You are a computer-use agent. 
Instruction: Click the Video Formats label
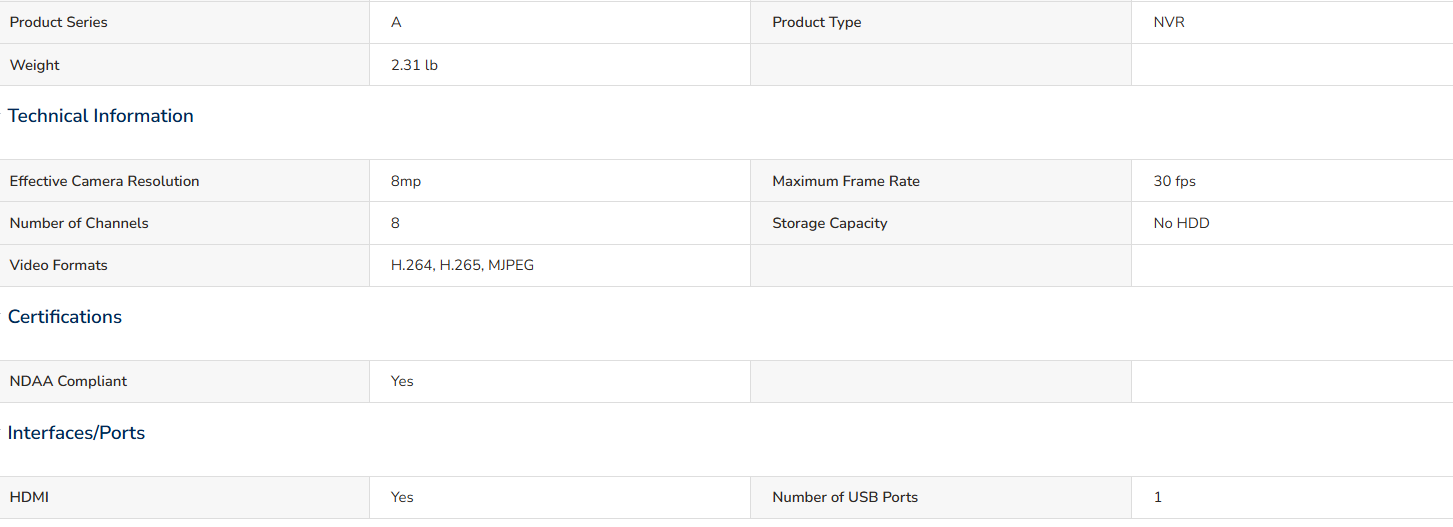pos(58,265)
